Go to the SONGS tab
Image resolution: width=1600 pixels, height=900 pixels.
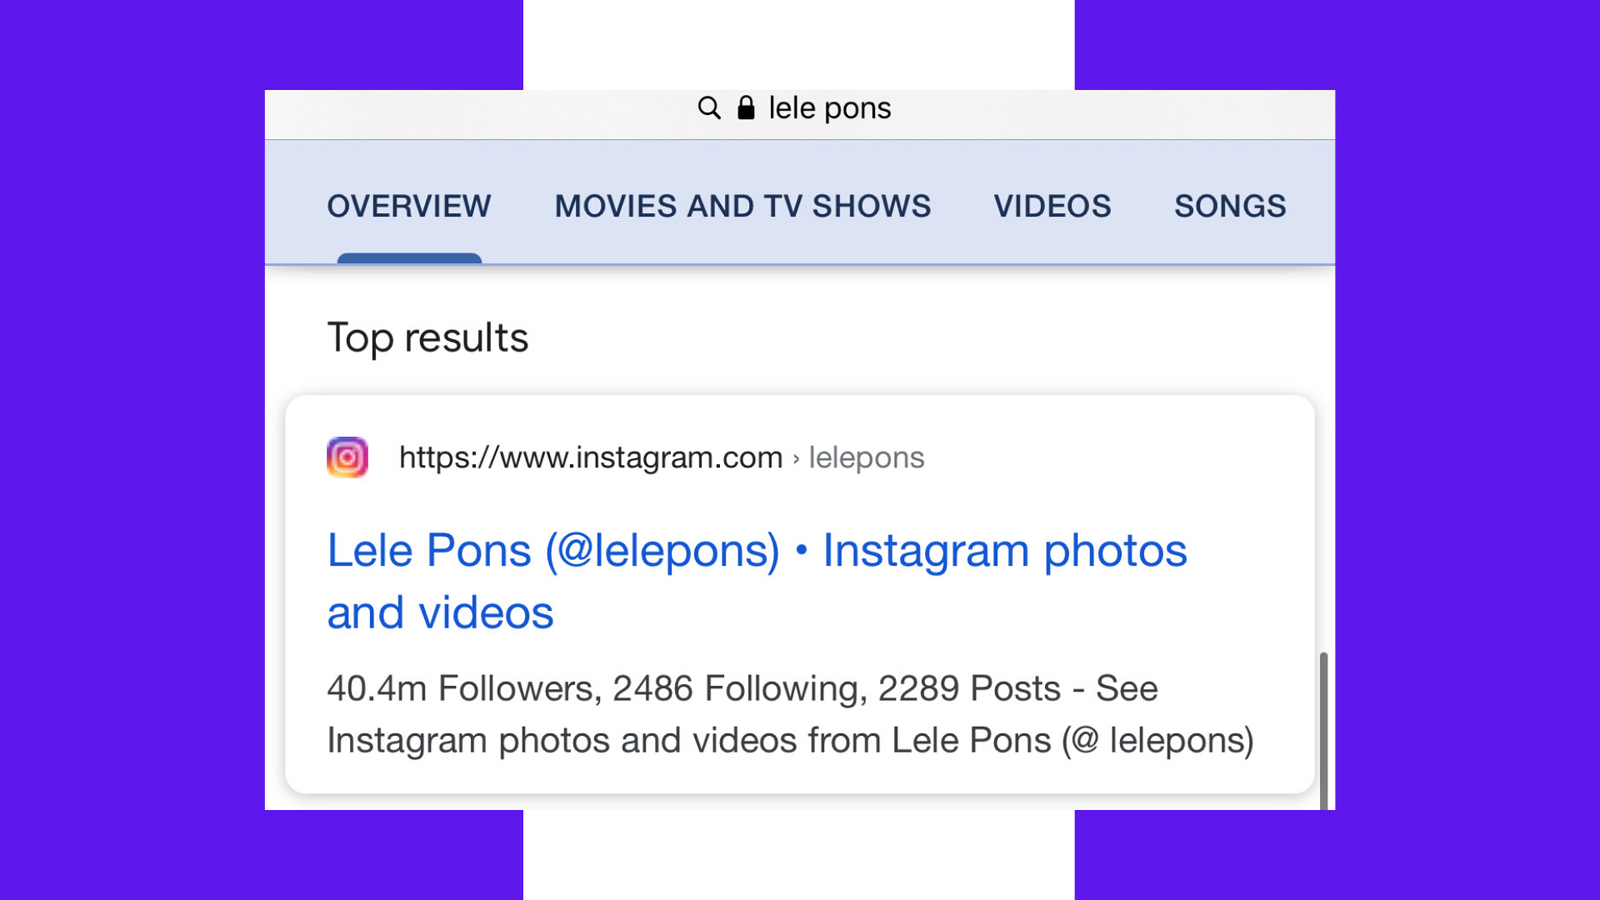(x=1229, y=206)
